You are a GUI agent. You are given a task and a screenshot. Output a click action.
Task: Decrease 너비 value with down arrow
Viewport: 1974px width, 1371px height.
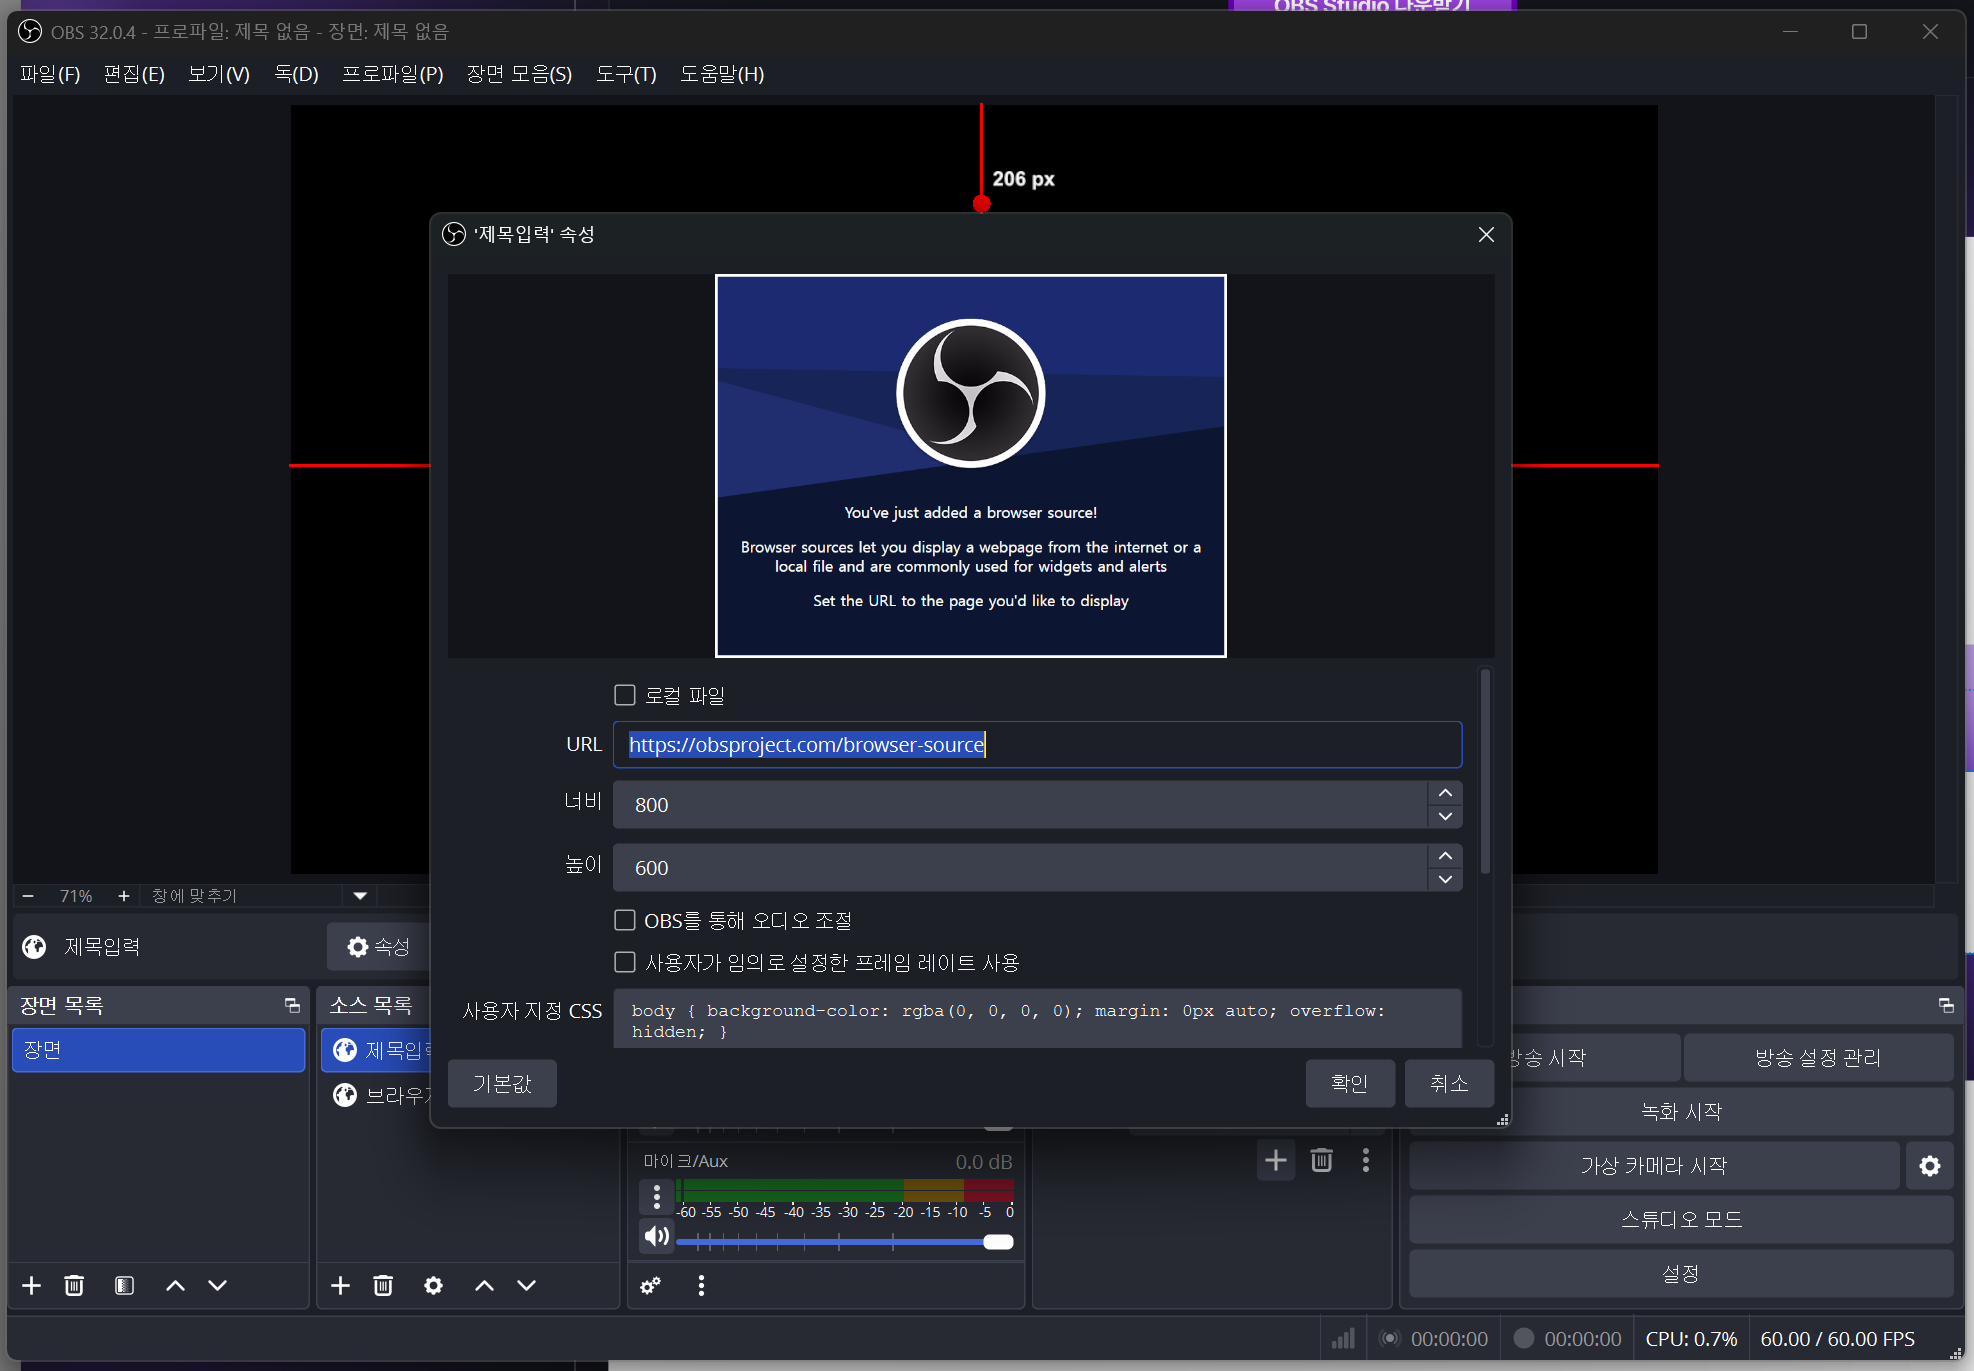[x=1445, y=816]
